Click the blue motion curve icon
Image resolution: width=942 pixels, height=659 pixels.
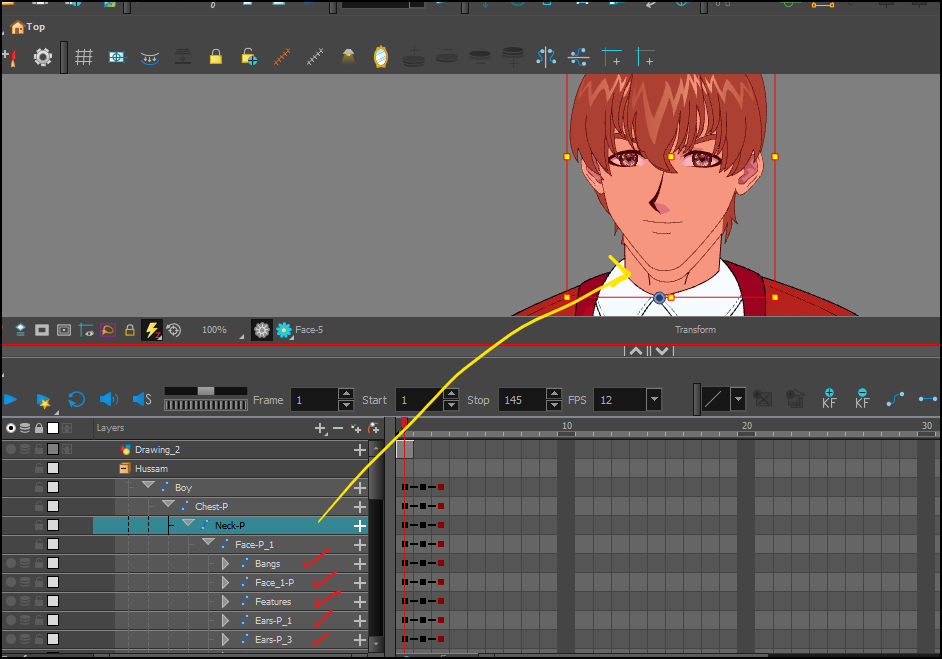pos(895,399)
